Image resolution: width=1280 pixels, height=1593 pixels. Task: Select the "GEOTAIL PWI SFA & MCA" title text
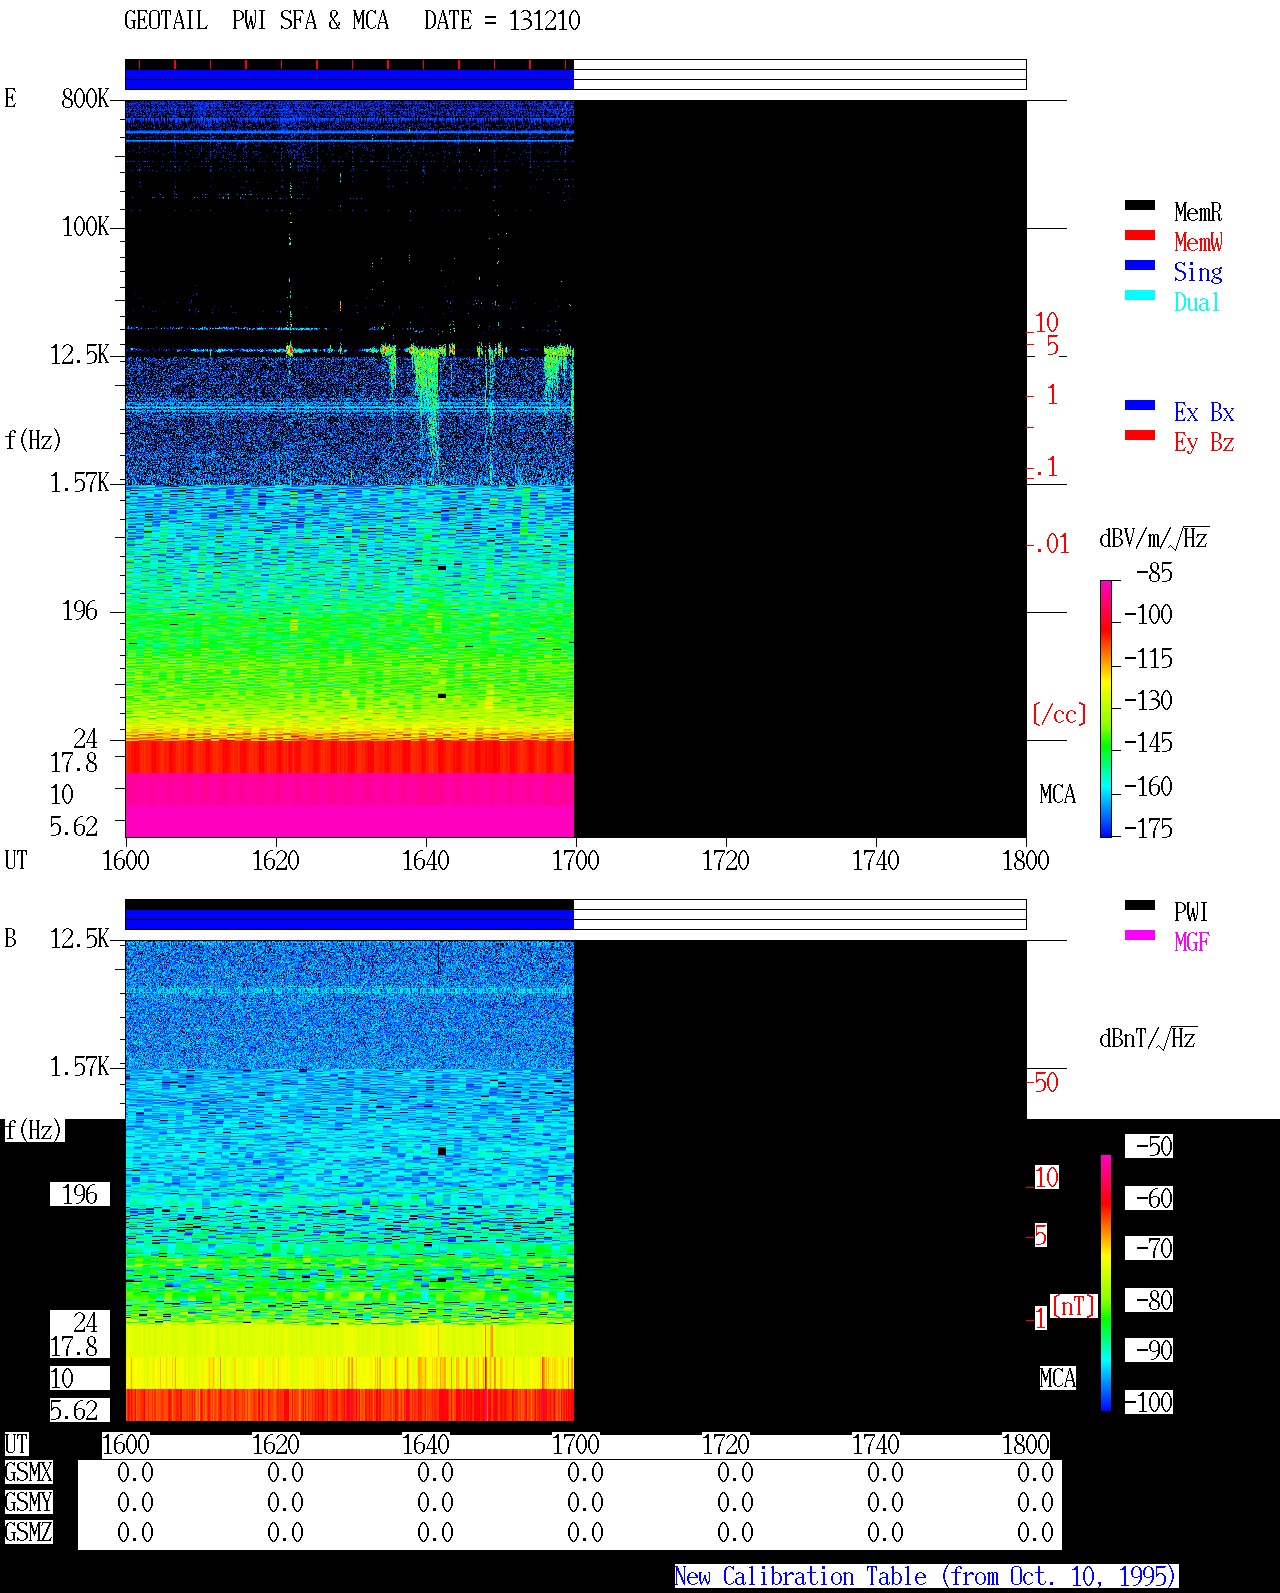click(x=256, y=20)
